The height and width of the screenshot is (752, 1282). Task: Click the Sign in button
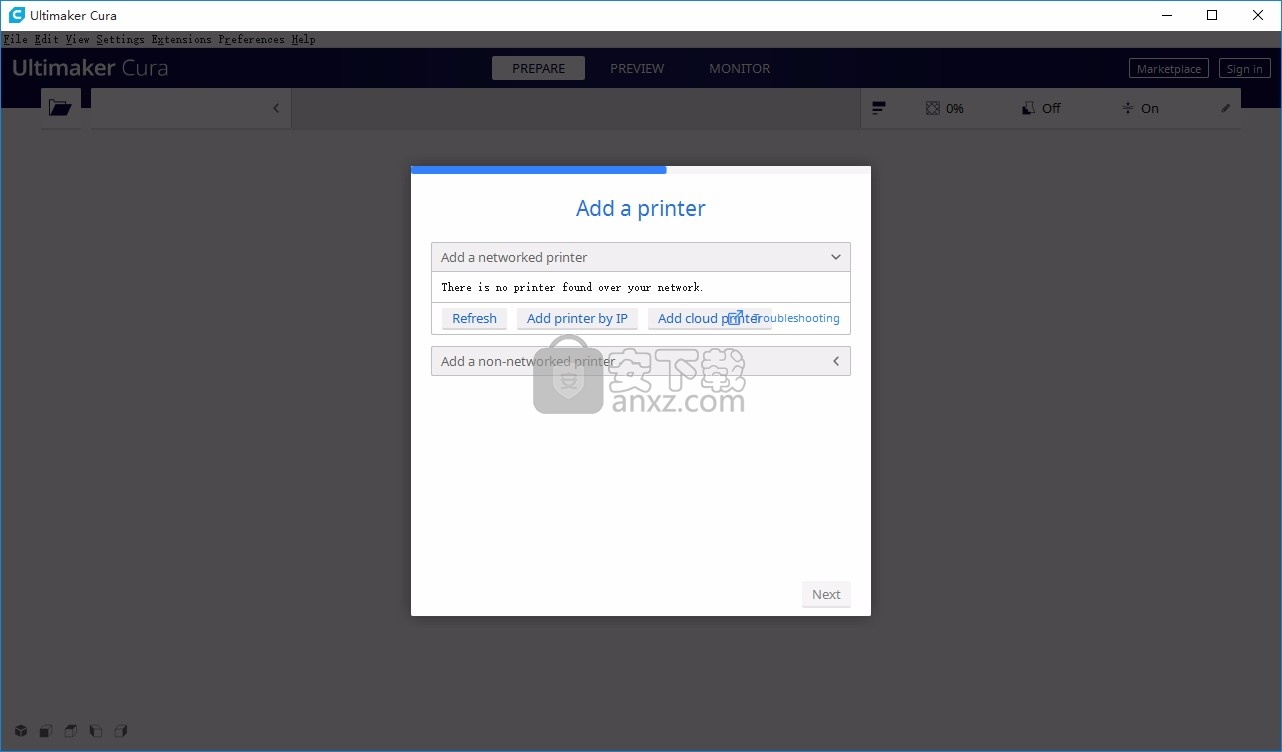(x=1244, y=69)
